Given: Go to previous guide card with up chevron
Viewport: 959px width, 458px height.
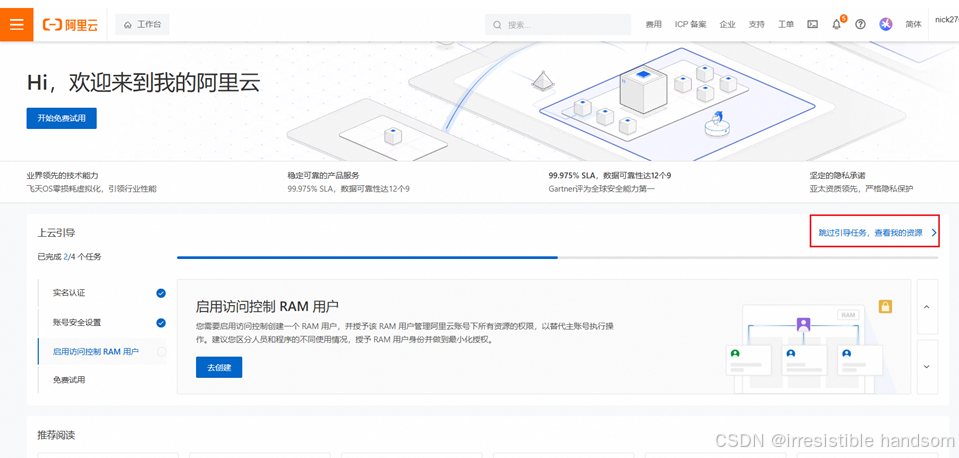Looking at the screenshot, I should (x=927, y=307).
